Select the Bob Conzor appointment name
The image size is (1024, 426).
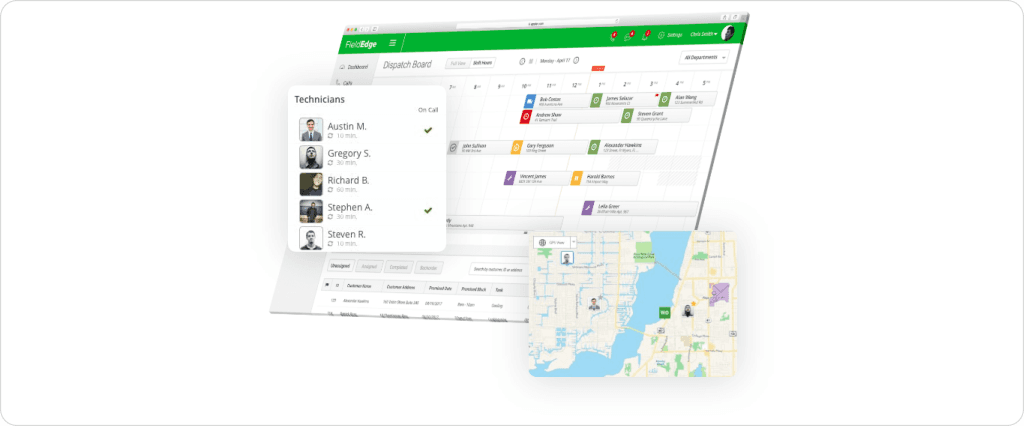click(549, 98)
